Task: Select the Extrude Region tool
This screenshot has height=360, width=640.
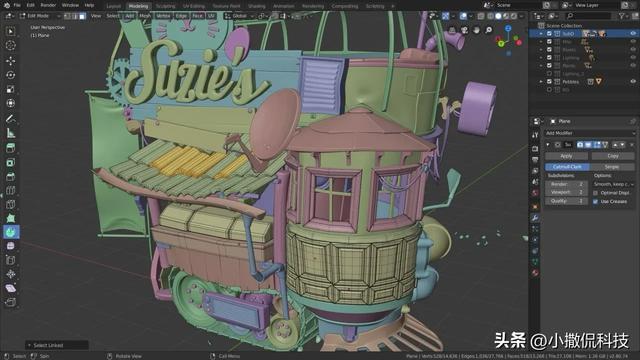Action: [x=11, y=148]
